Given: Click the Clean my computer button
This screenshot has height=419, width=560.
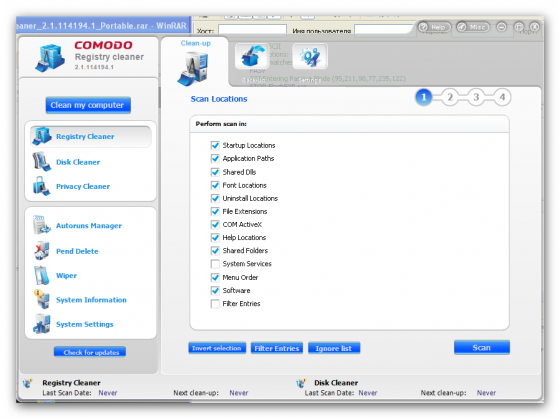Looking at the screenshot, I should pos(88,105).
